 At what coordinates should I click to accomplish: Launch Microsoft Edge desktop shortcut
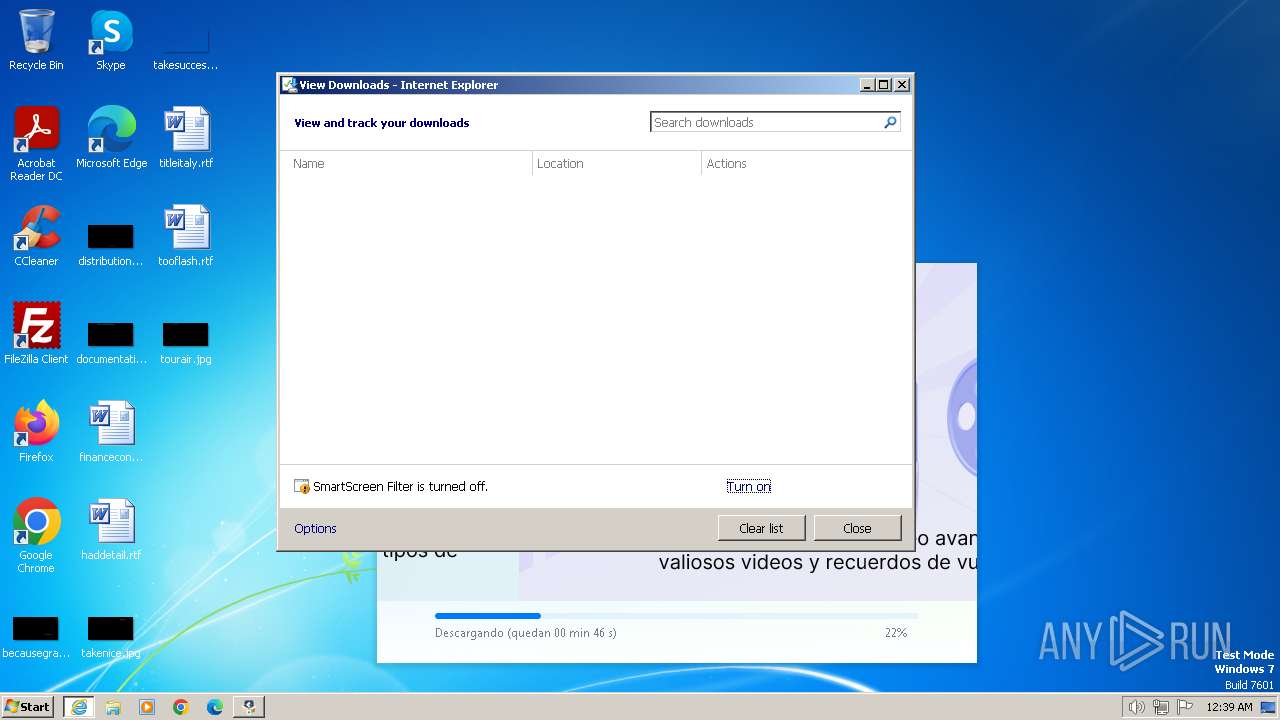(111, 138)
